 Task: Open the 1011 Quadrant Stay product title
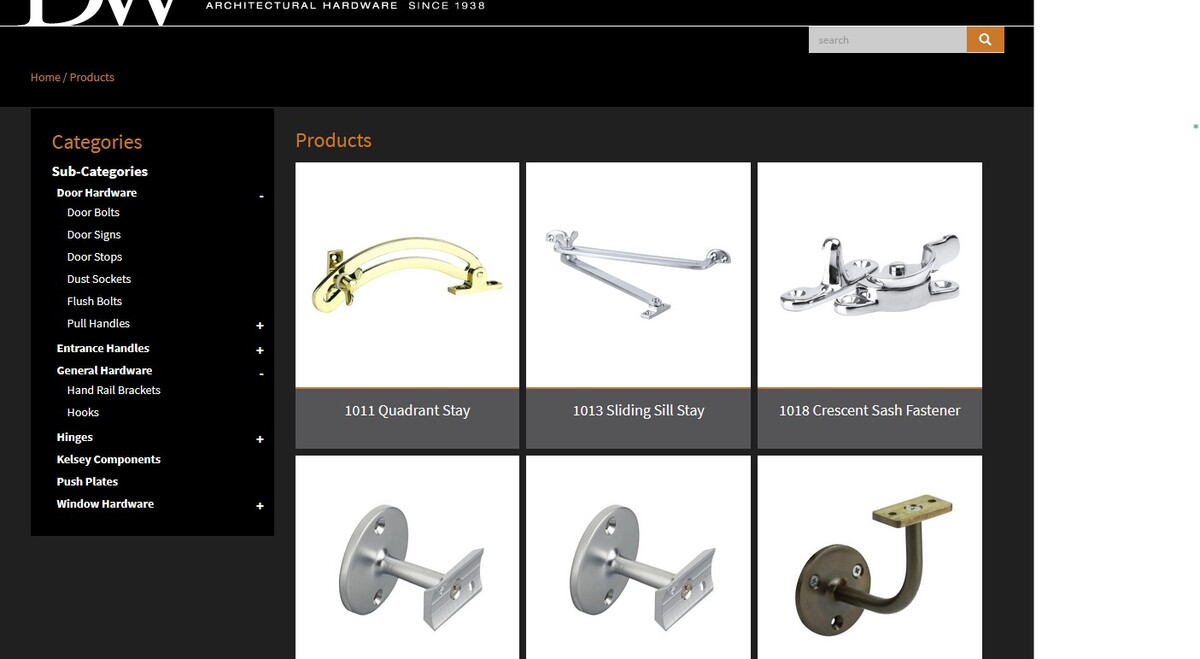click(407, 410)
